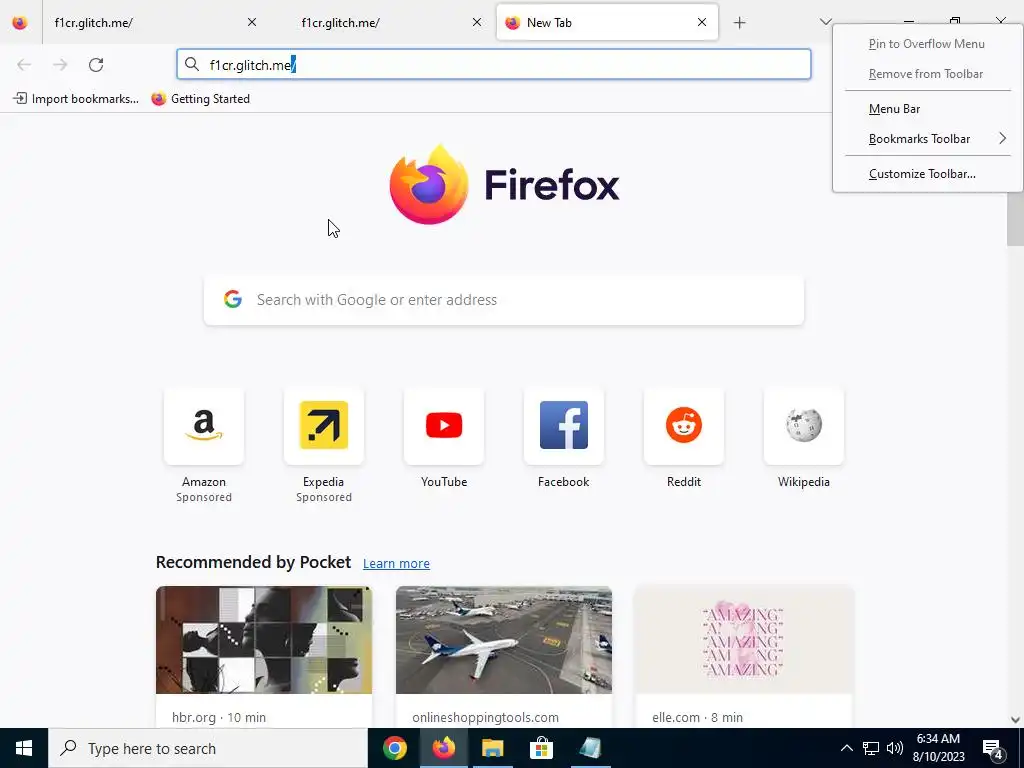Expand Bookmarks Toolbar submenu
Image resolution: width=1024 pixels, height=768 pixels.
point(928,138)
